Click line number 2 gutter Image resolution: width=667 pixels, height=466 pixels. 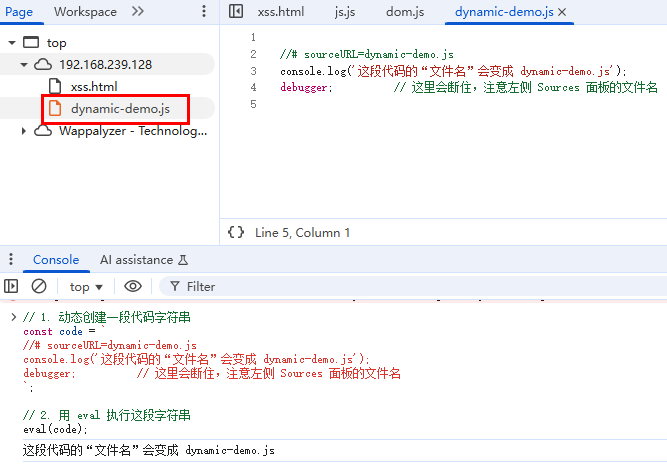pyautogui.click(x=254, y=54)
